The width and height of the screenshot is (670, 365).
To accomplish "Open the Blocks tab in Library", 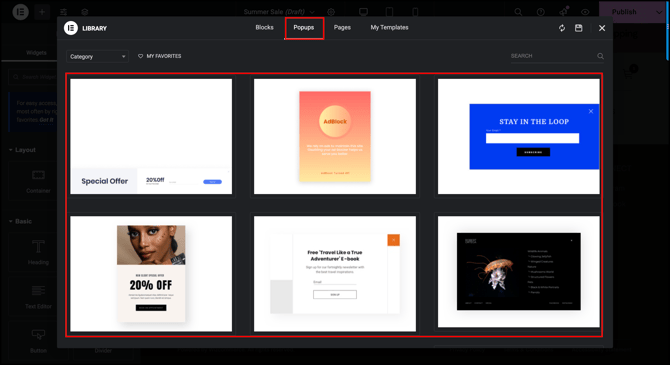I will point(264,27).
